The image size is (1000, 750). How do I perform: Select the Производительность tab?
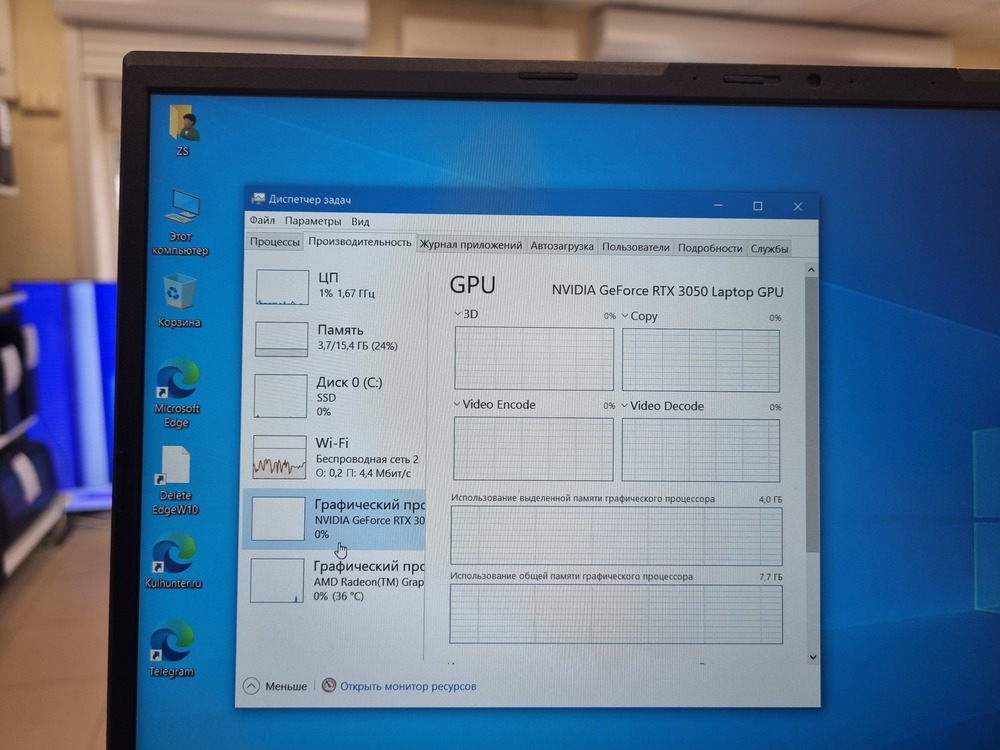360,242
